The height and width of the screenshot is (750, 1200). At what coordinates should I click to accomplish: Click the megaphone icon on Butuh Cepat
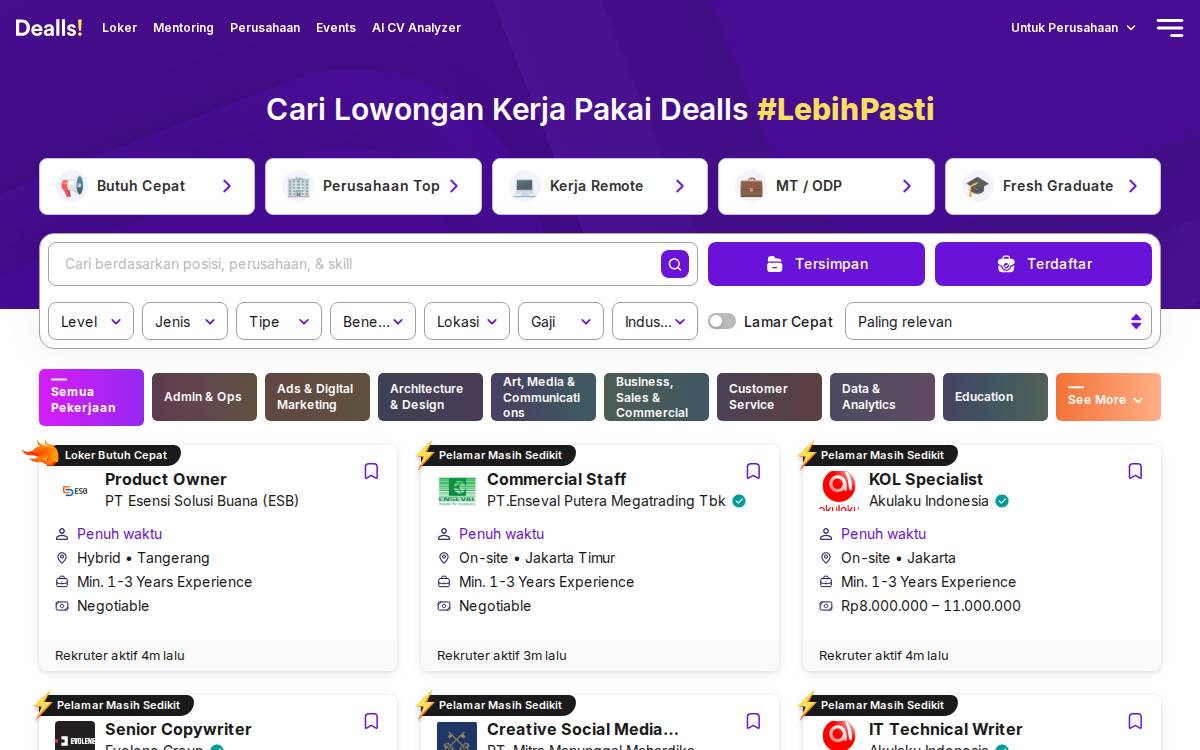[x=71, y=186]
